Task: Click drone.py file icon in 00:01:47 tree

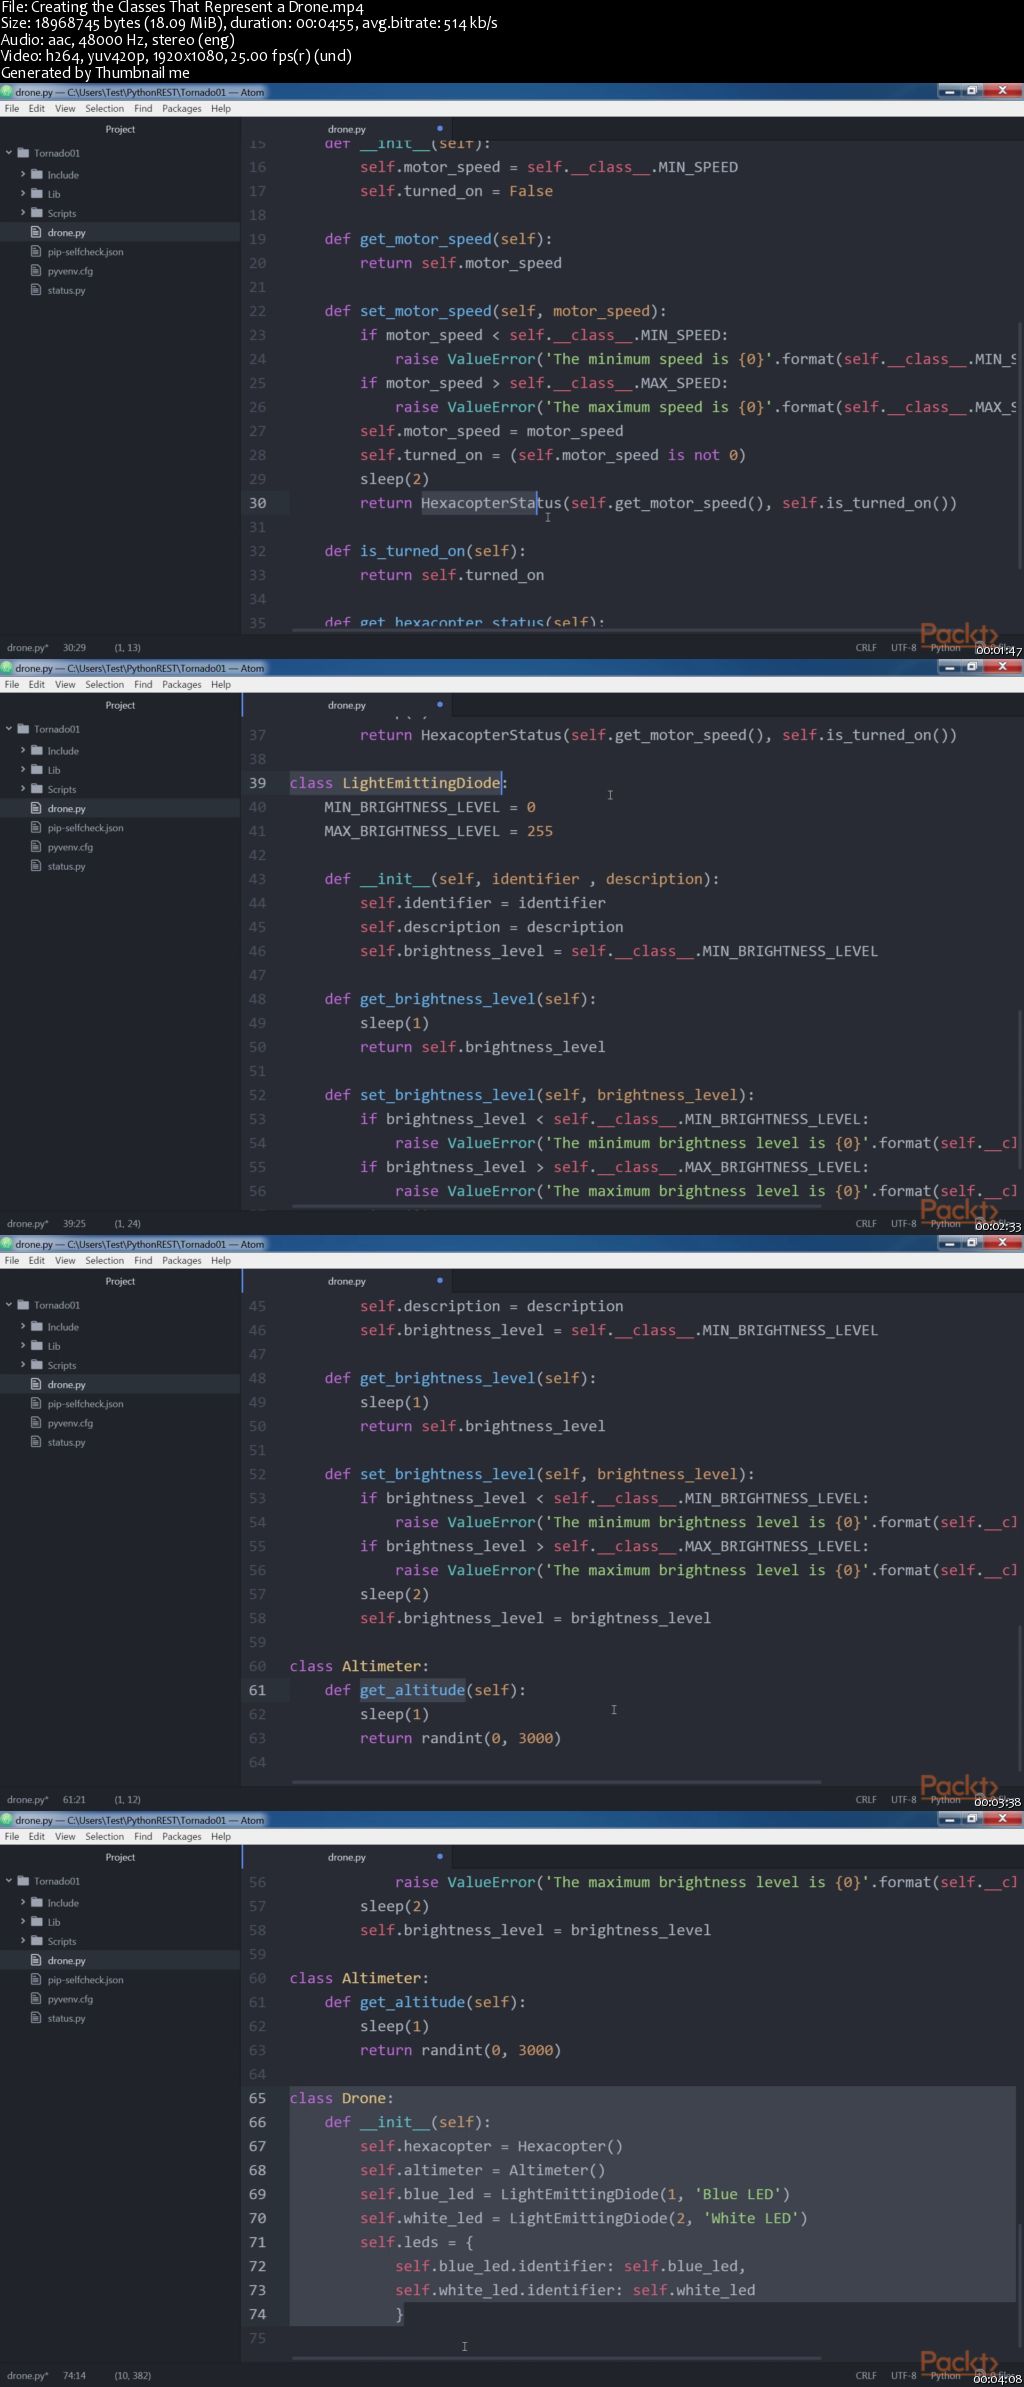Action: (x=36, y=232)
